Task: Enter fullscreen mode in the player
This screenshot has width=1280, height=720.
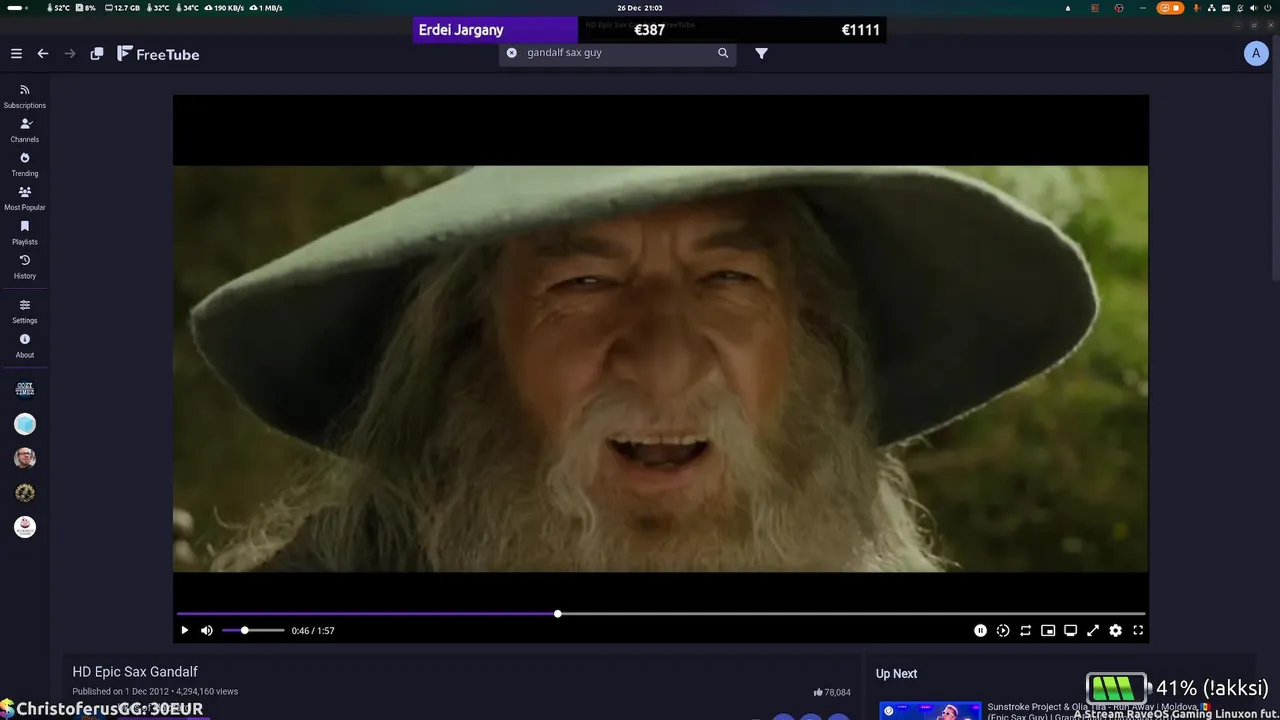Action: [1138, 630]
